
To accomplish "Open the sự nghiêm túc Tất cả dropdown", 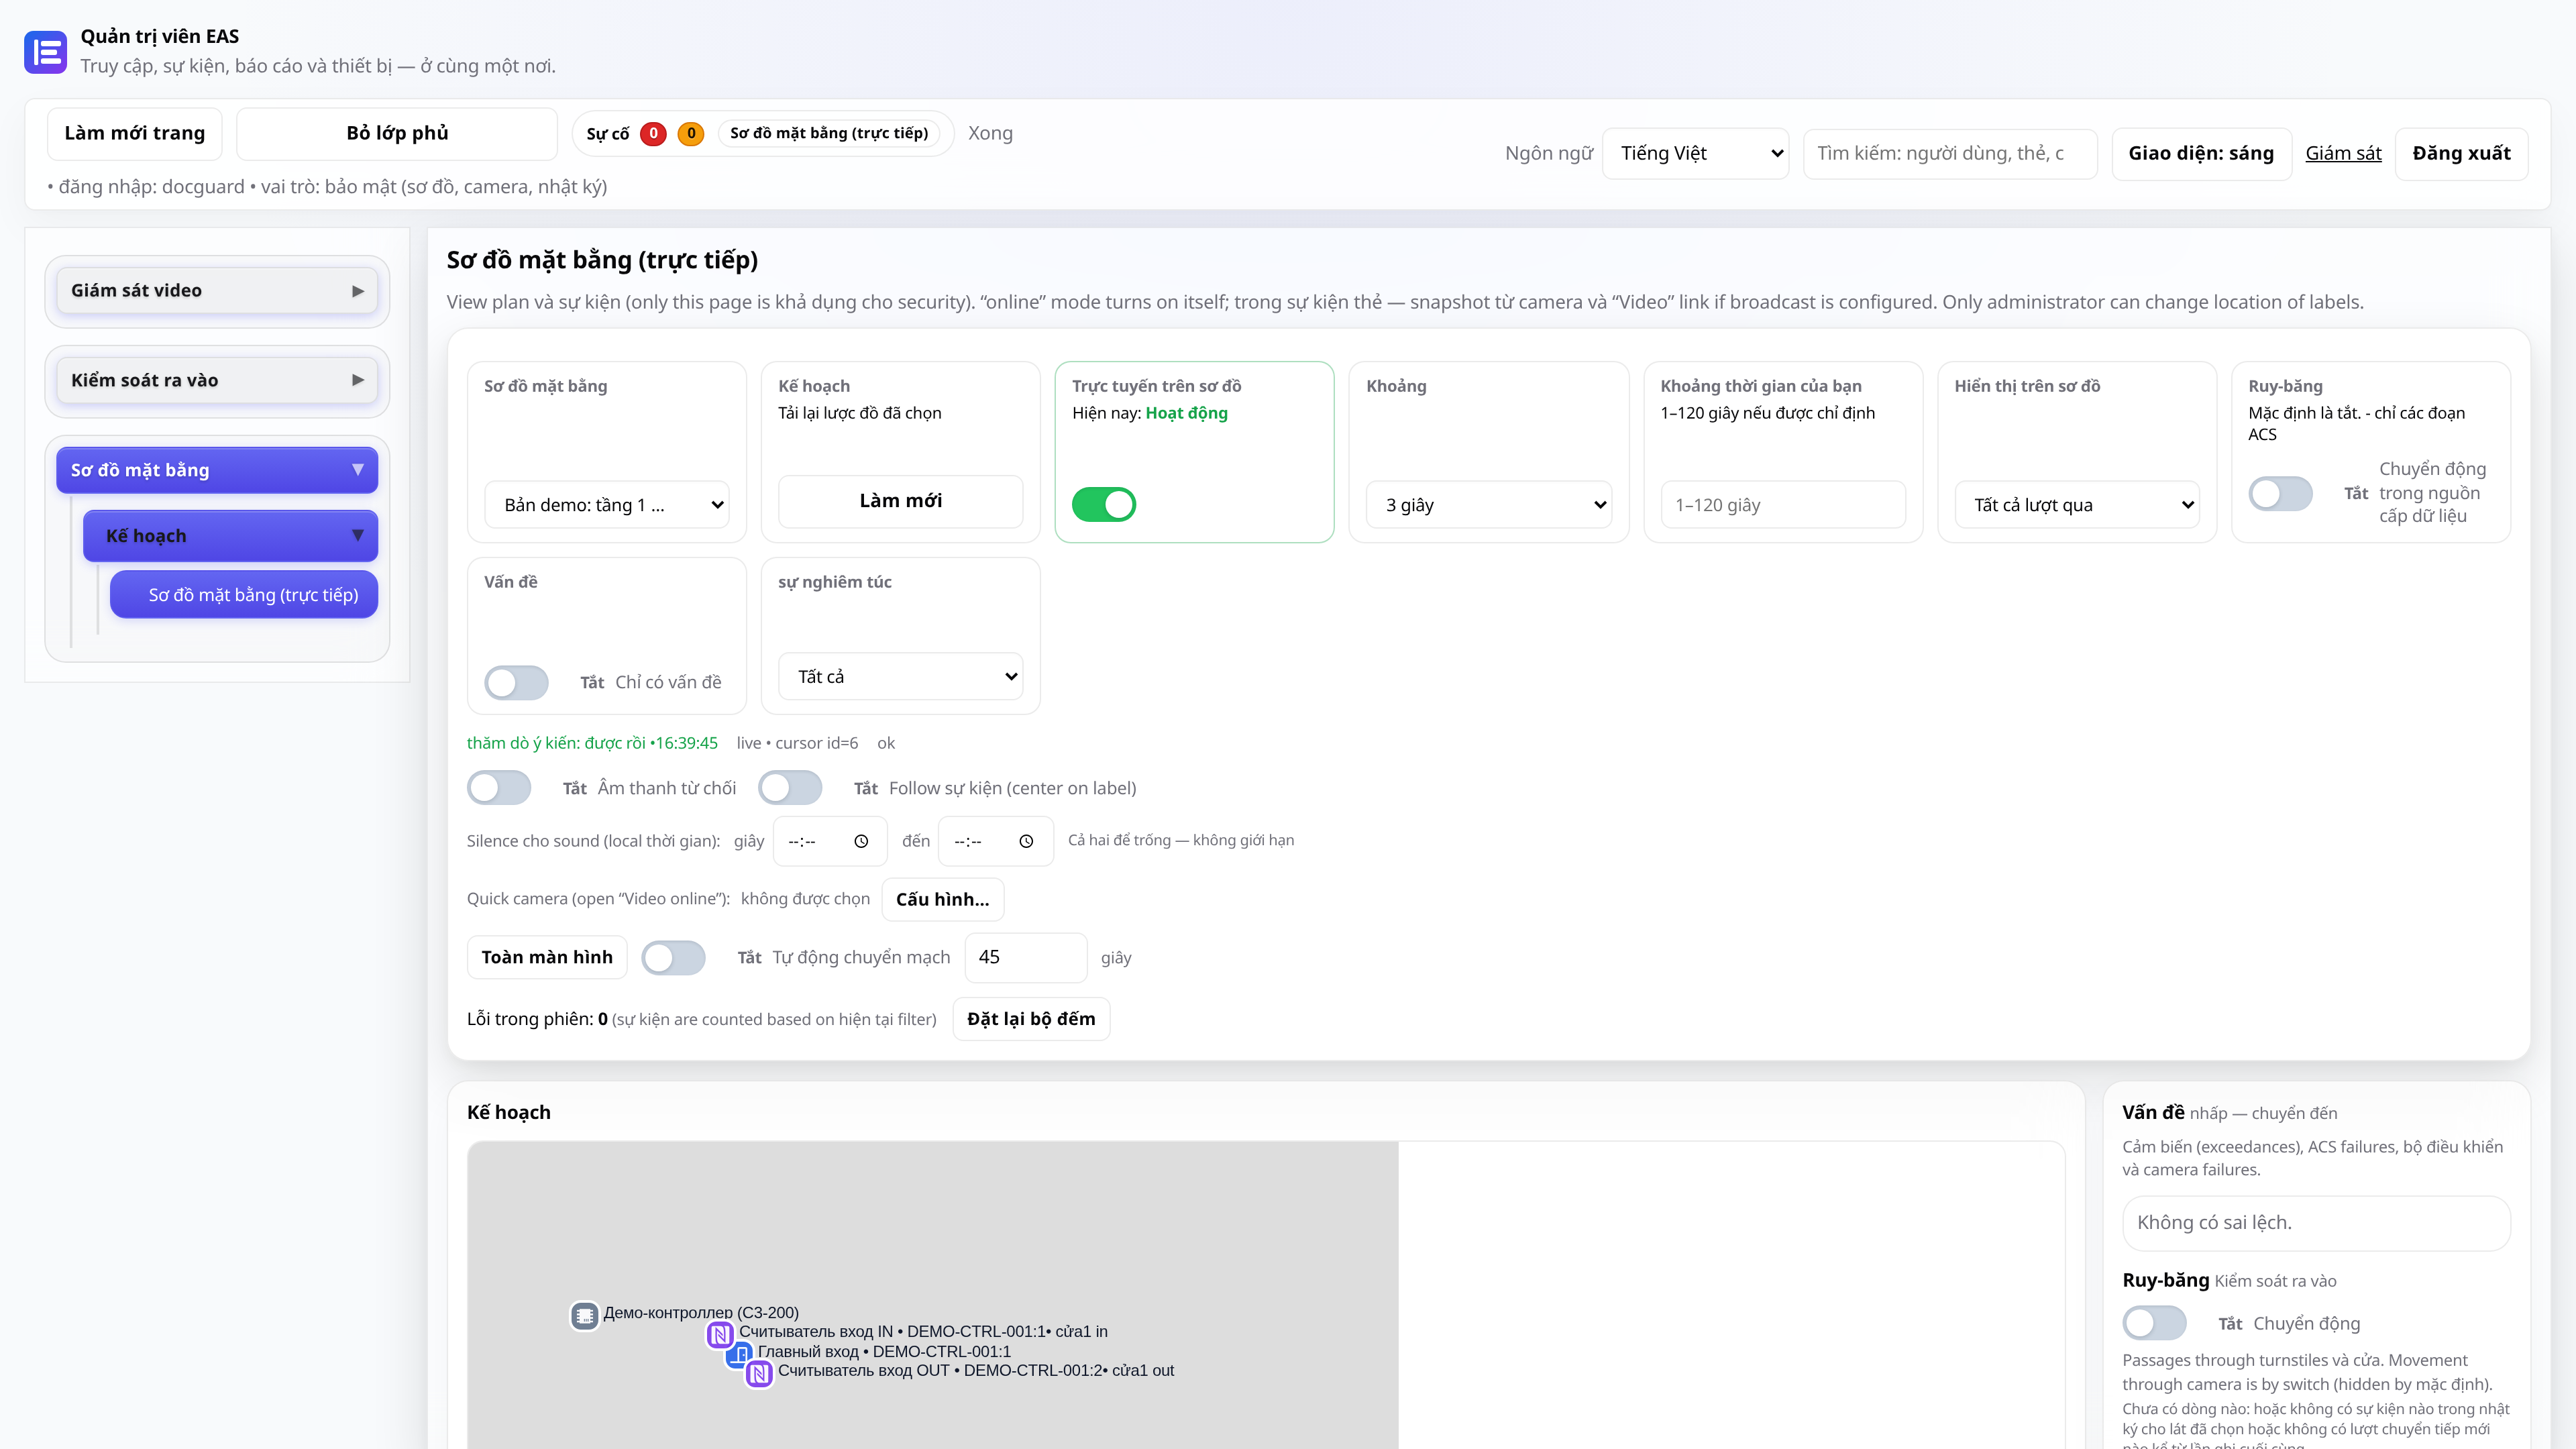I will coord(901,677).
